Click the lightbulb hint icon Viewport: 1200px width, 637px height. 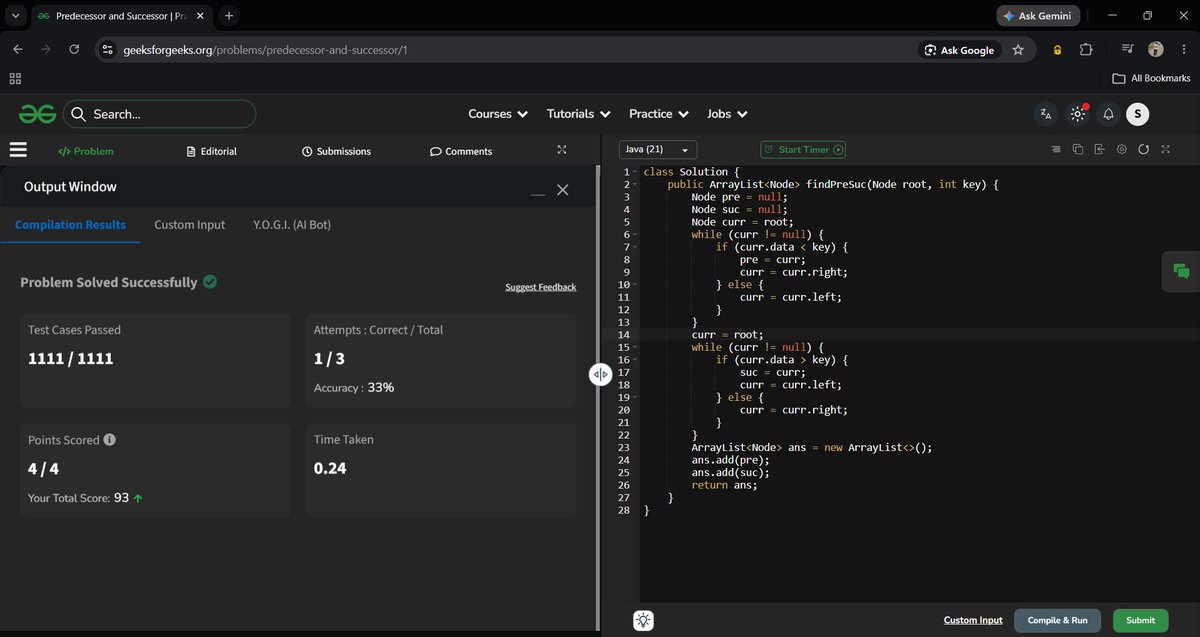pyautogui.click(x=644, y=621)
